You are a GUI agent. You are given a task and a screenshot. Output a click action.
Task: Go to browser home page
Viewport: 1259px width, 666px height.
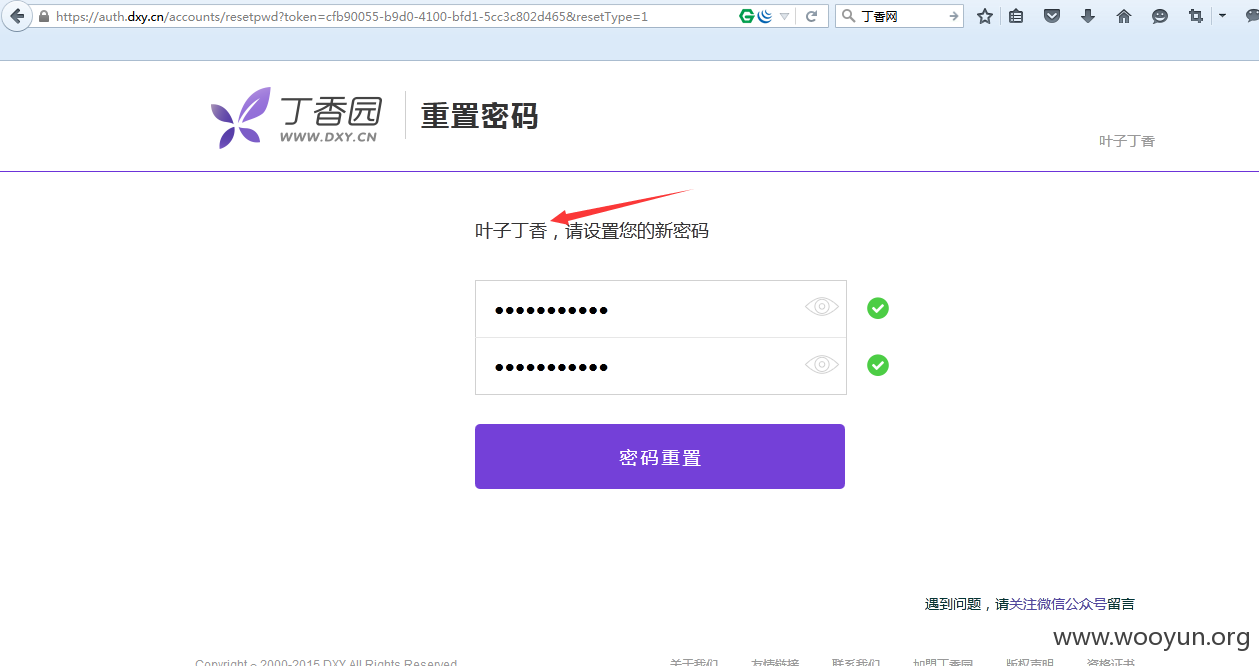(x=1124, y=16)
